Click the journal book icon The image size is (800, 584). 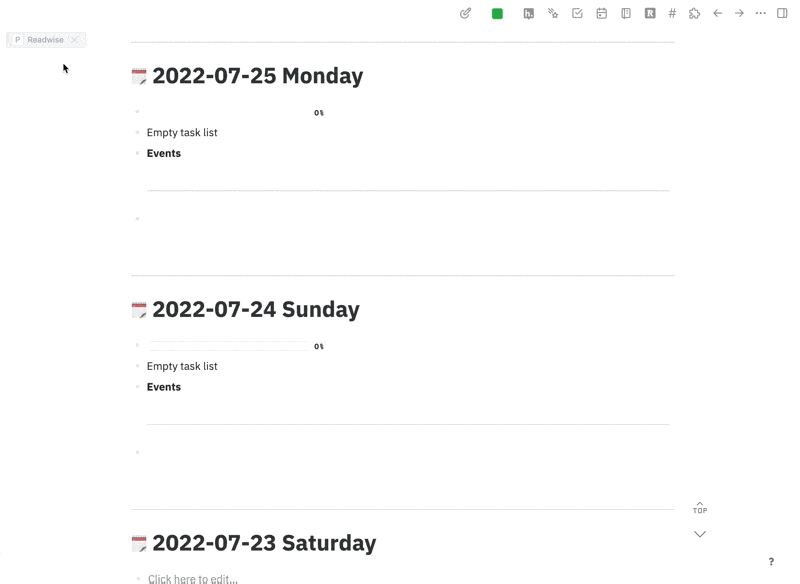click(x=628, y=13)
